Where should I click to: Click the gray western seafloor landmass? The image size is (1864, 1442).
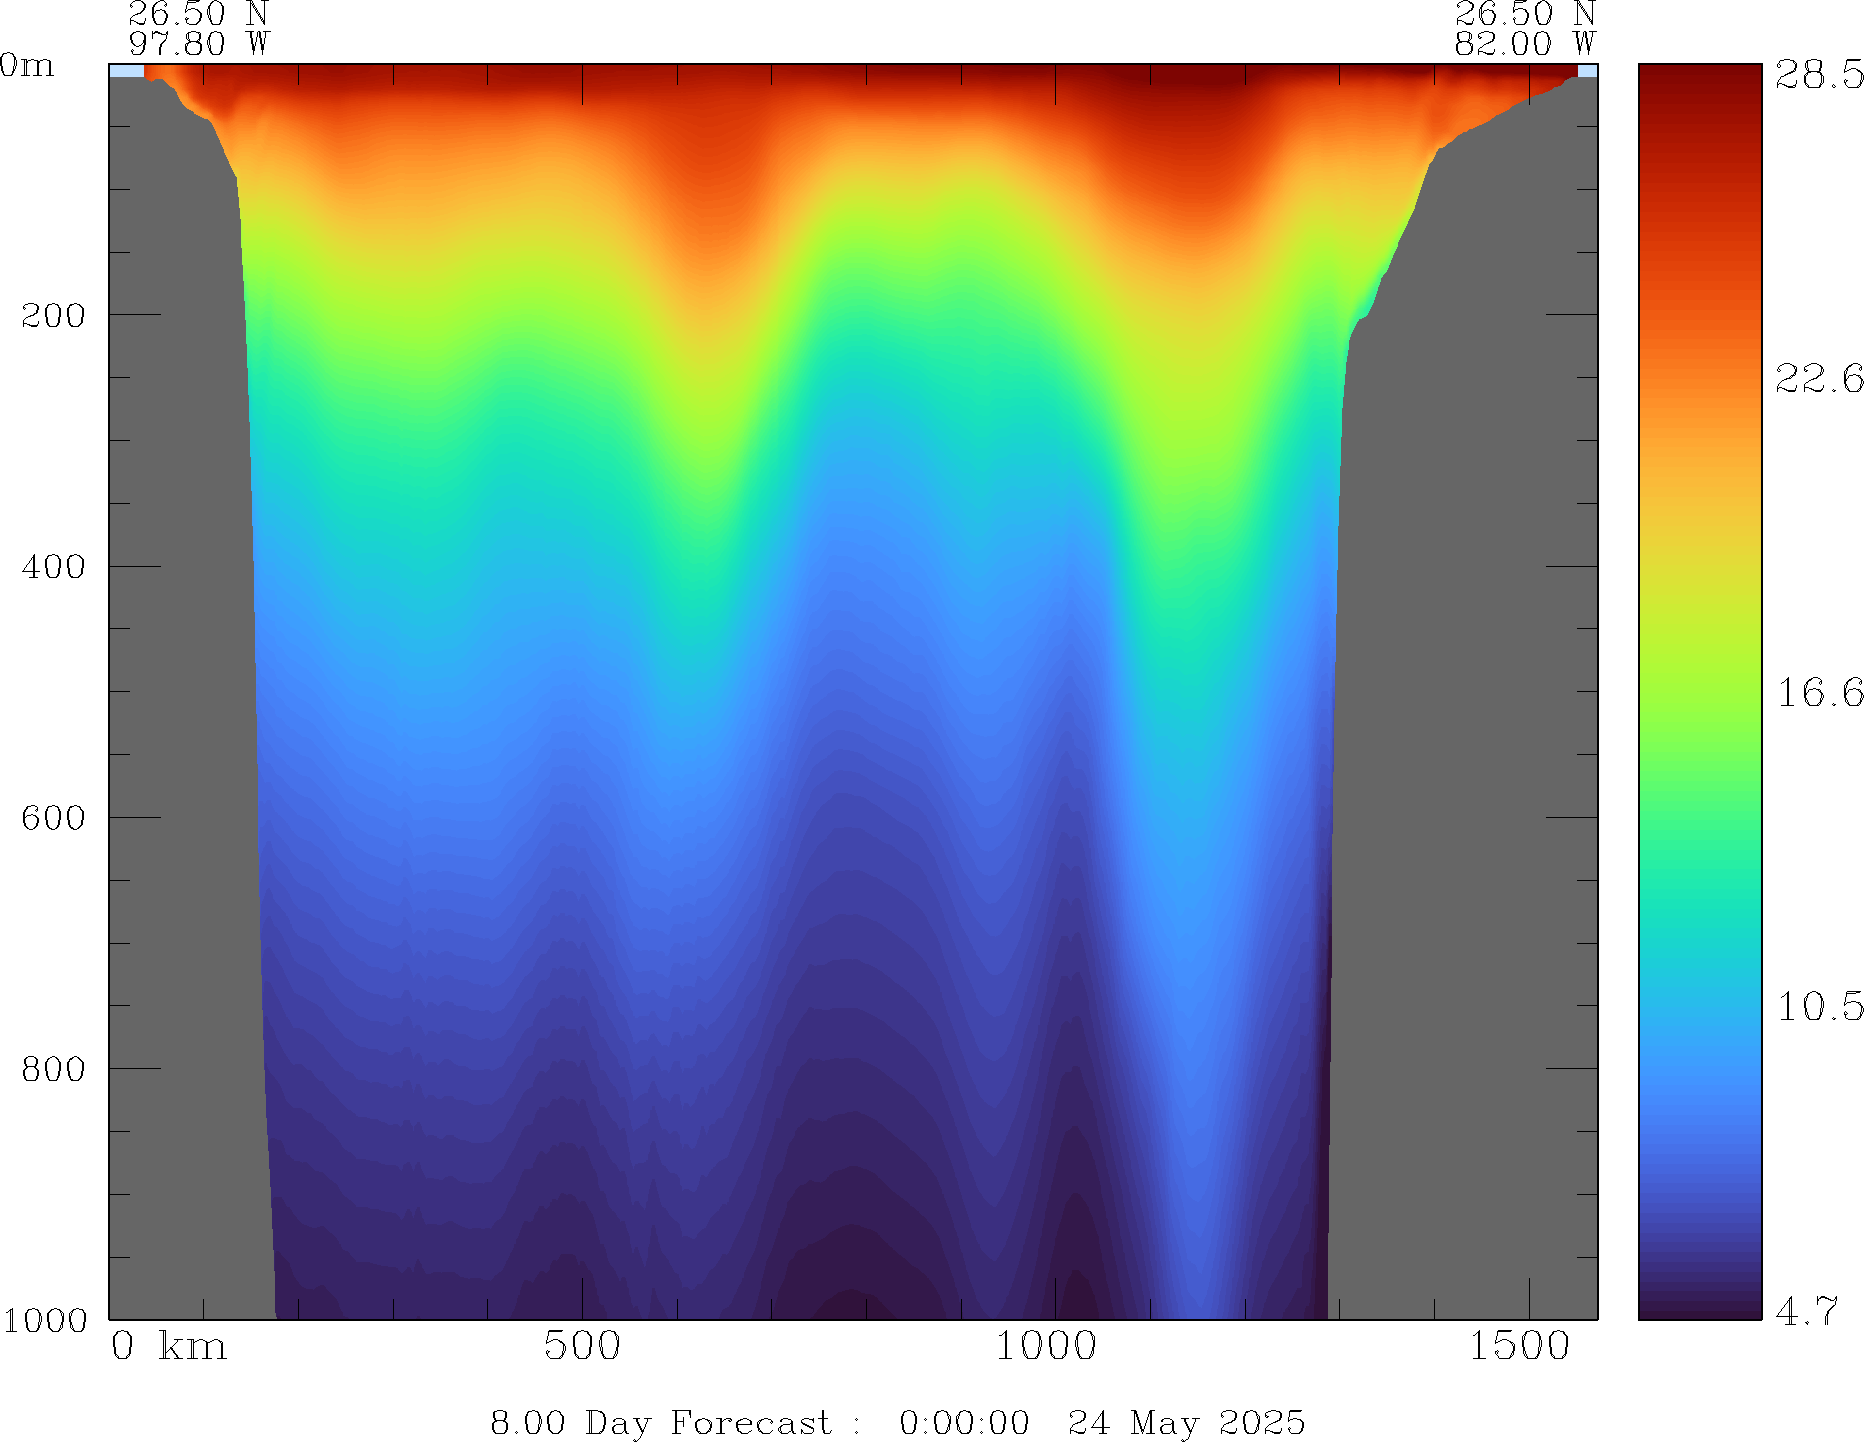click(x=180, y=700)
